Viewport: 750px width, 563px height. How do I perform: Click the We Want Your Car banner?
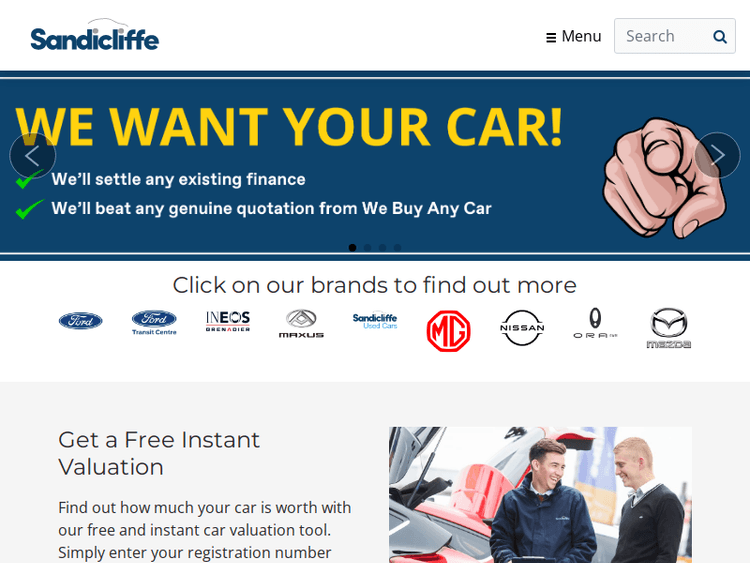pos(375,166)
